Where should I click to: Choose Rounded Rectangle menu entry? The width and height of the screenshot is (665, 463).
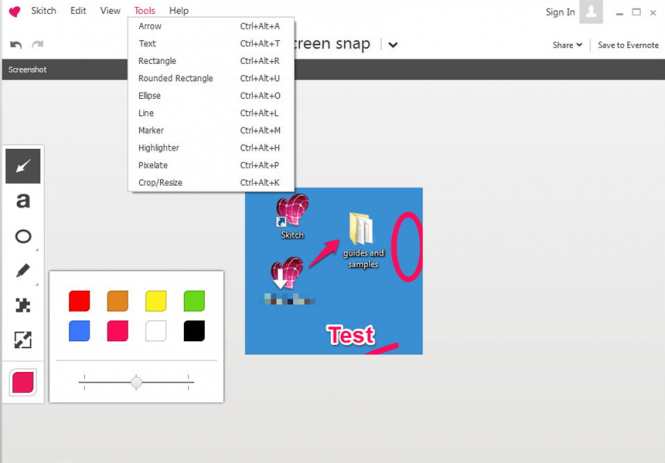coord(211,78)
